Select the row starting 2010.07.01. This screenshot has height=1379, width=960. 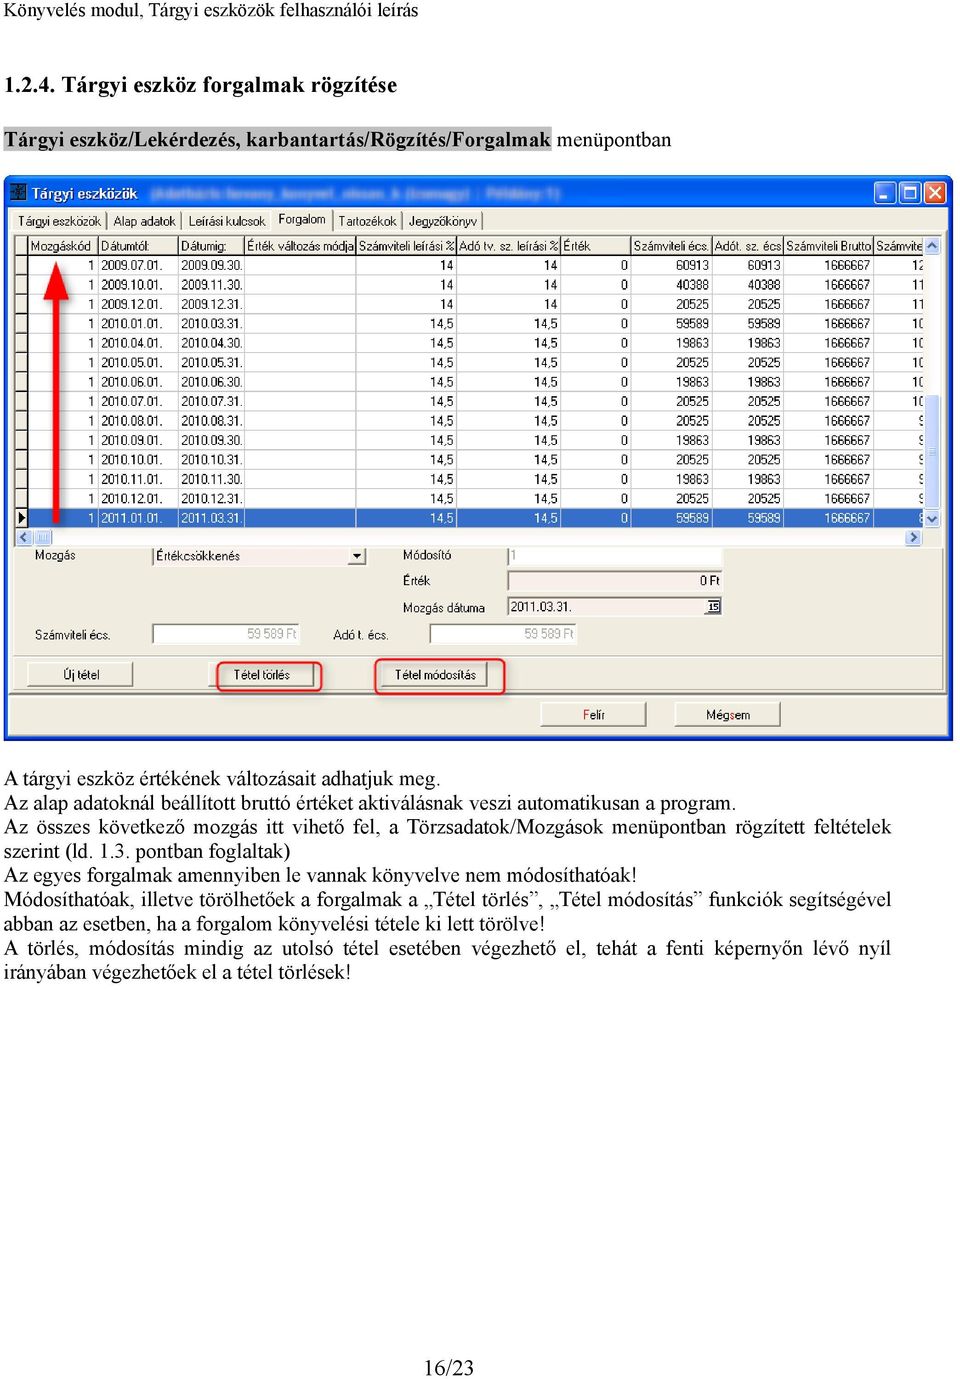tap(470, 402)
